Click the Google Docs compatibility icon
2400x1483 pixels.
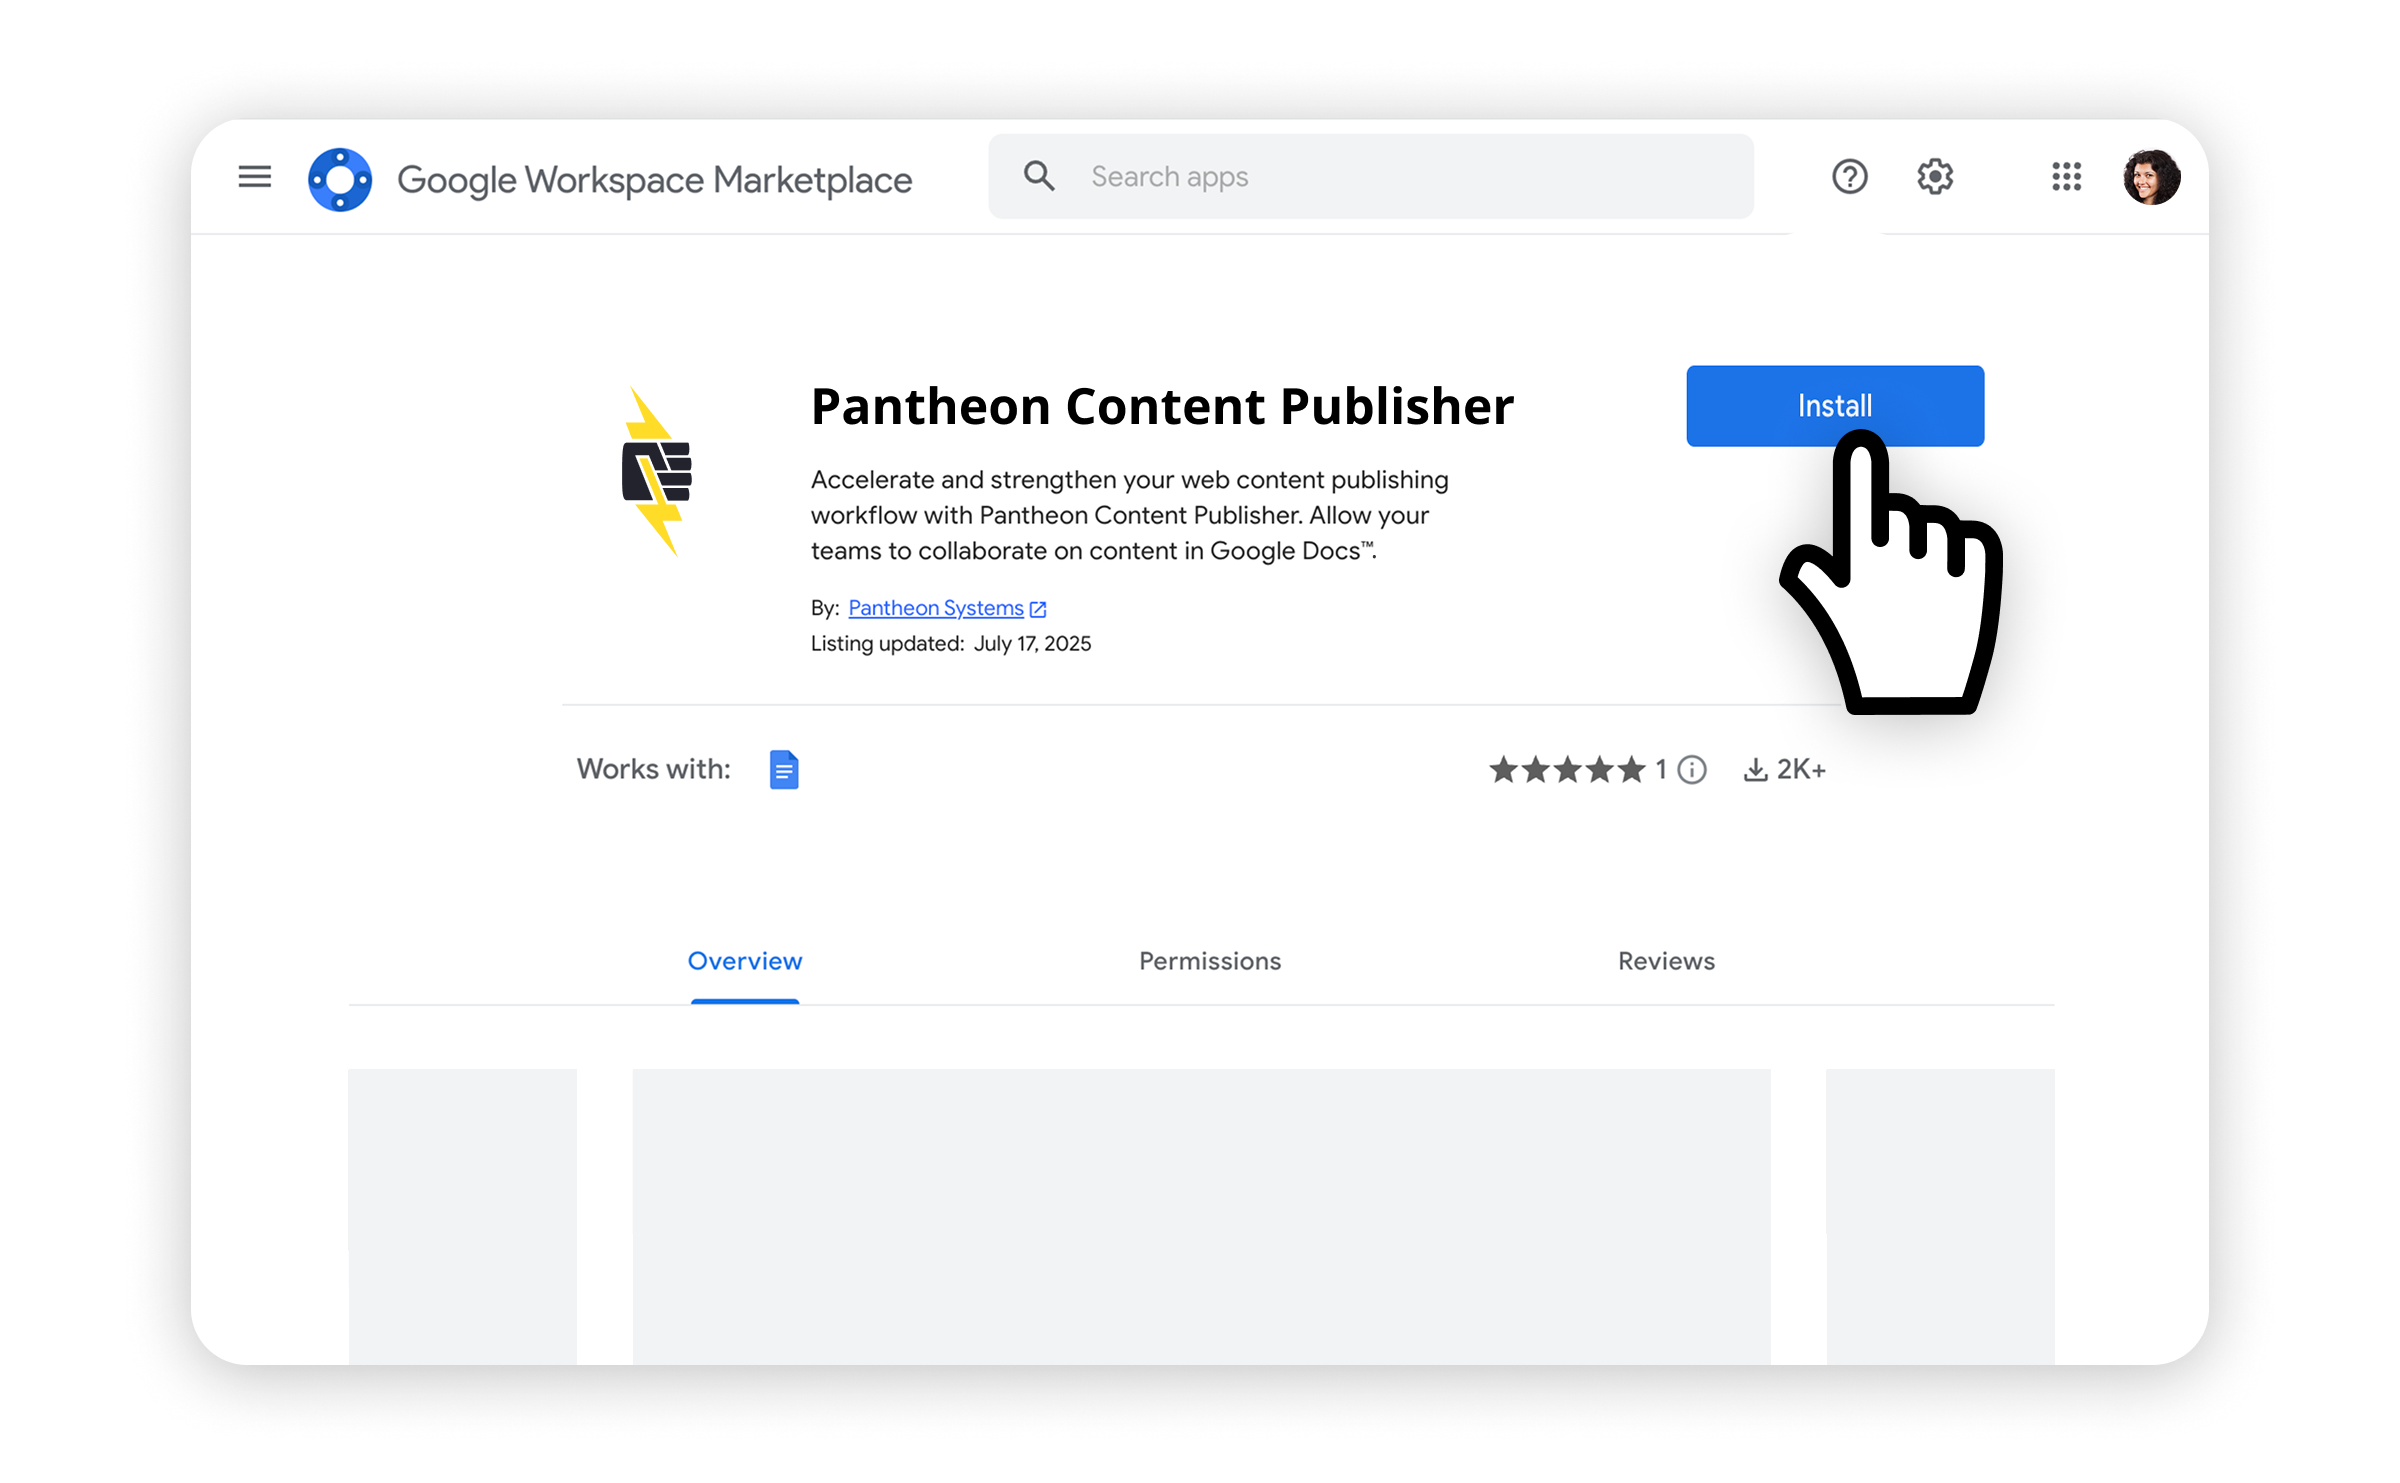pyautogui.click(x=784, y=769)
